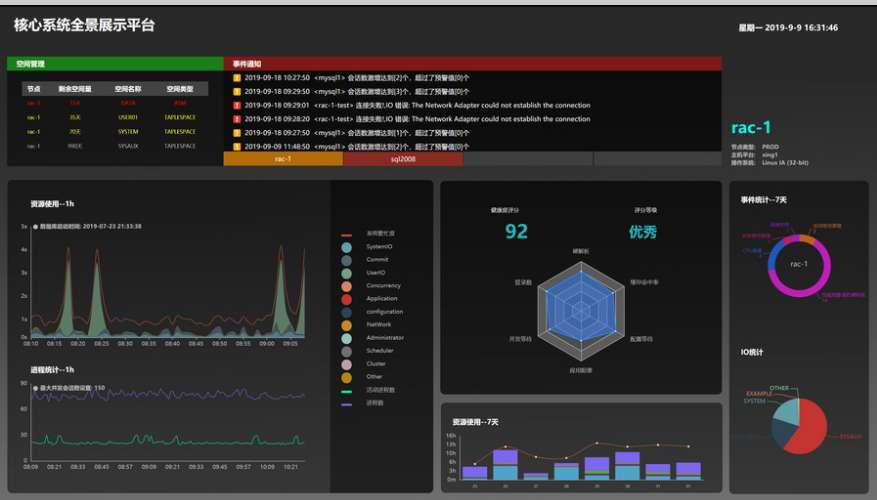
Task: Select the rac-1 DATA row in space table
Action: [x=115, y=103]
